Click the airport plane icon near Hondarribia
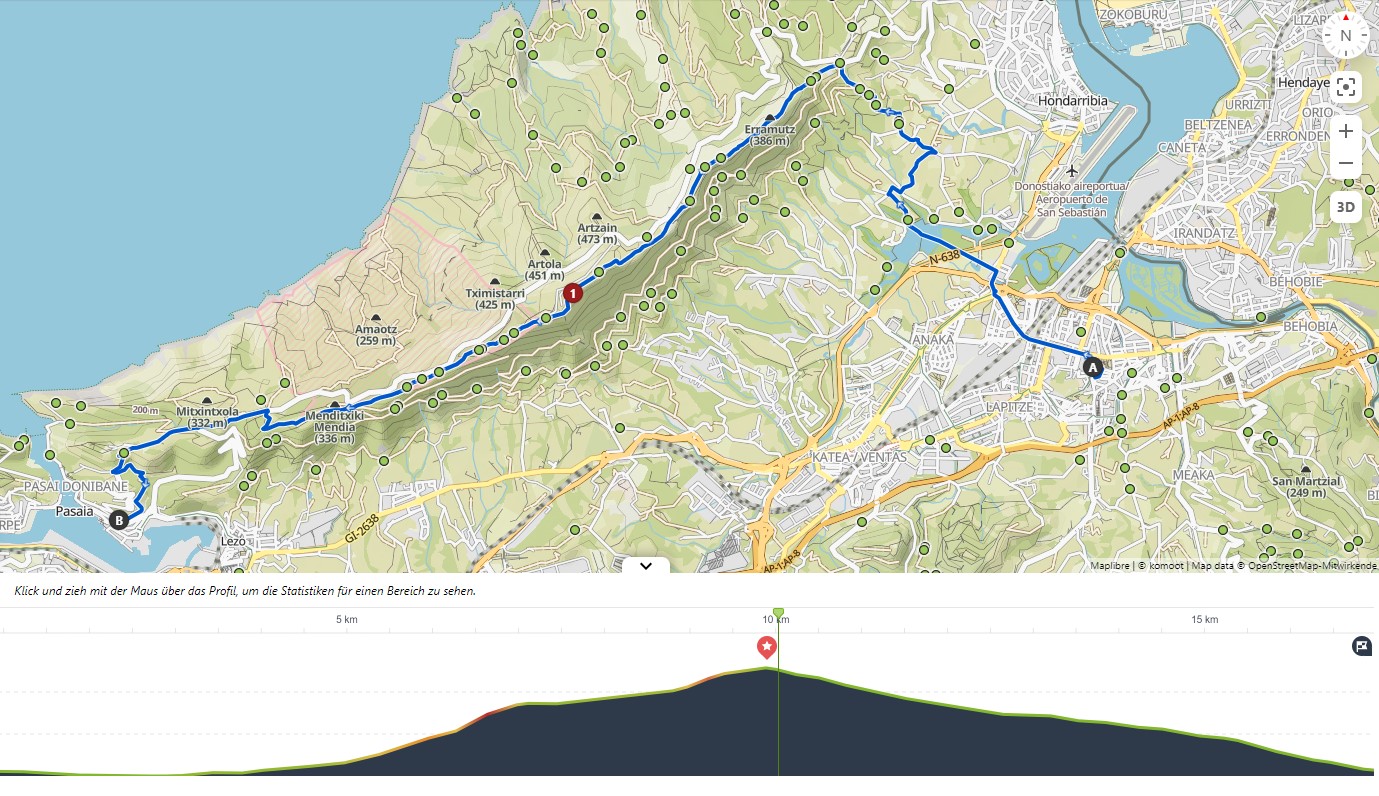Image resolution: width=1379 pixels, height=796 pixels. (1072, 171)
